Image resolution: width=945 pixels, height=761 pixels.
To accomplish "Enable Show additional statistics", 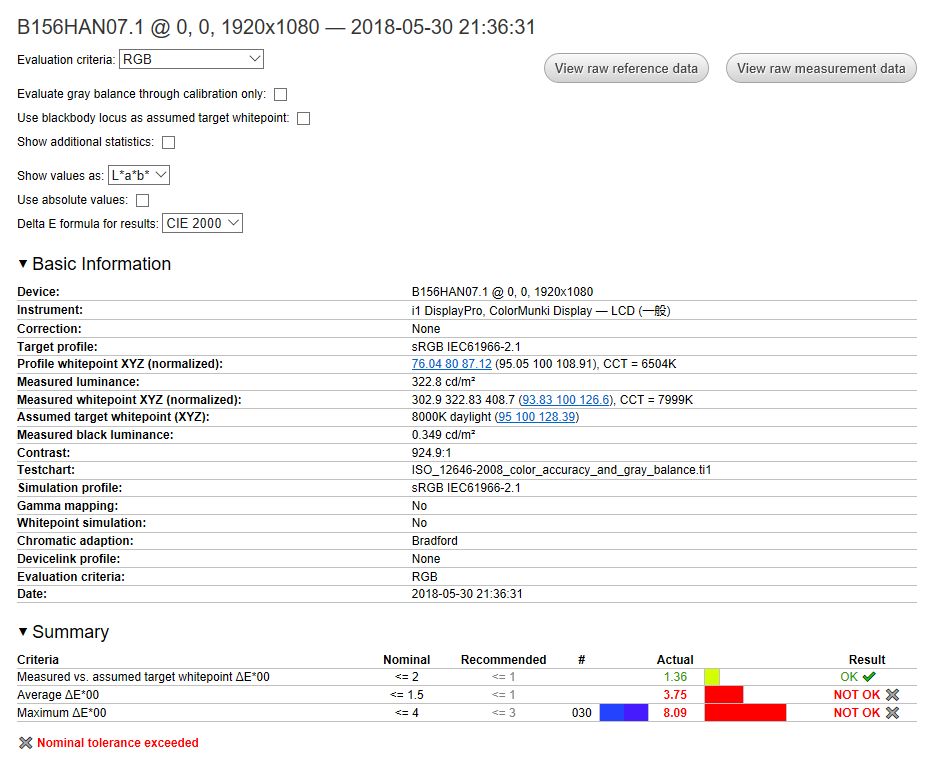I will click(168, 141).
